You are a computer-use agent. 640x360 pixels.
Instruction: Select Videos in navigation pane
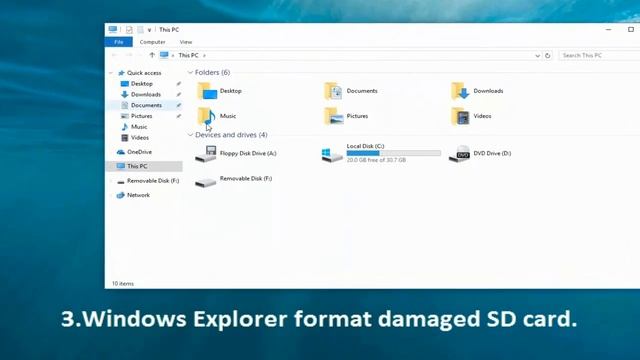click(x=140, y=138)
